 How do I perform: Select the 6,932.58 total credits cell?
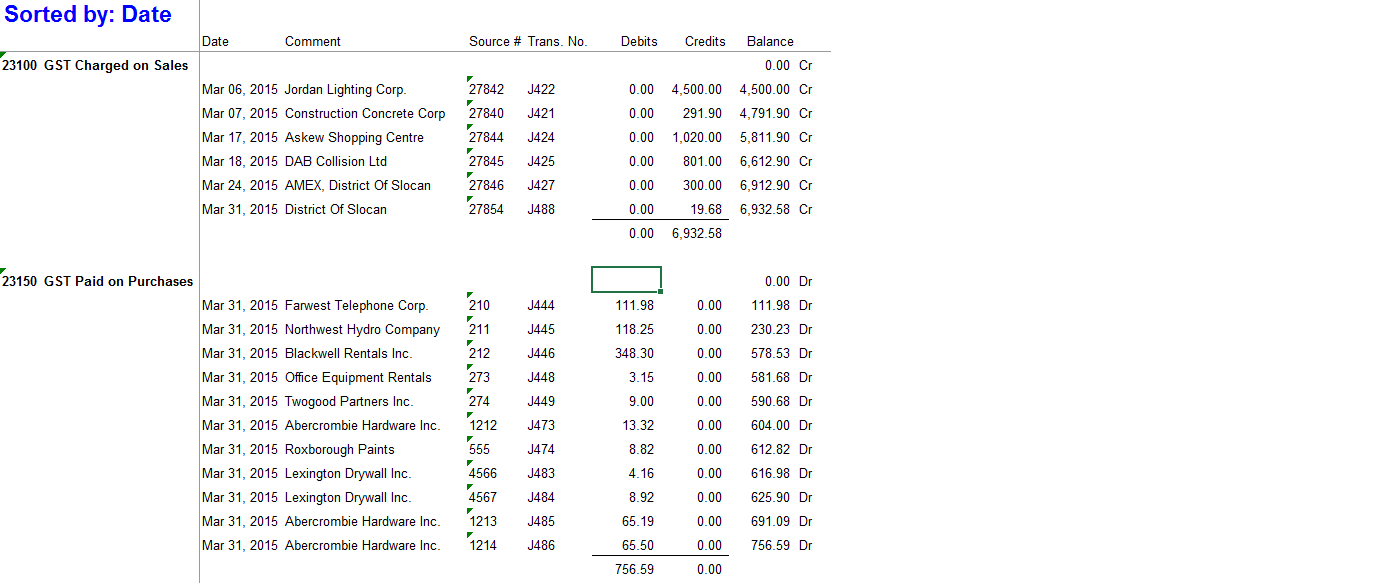[697, 233]
